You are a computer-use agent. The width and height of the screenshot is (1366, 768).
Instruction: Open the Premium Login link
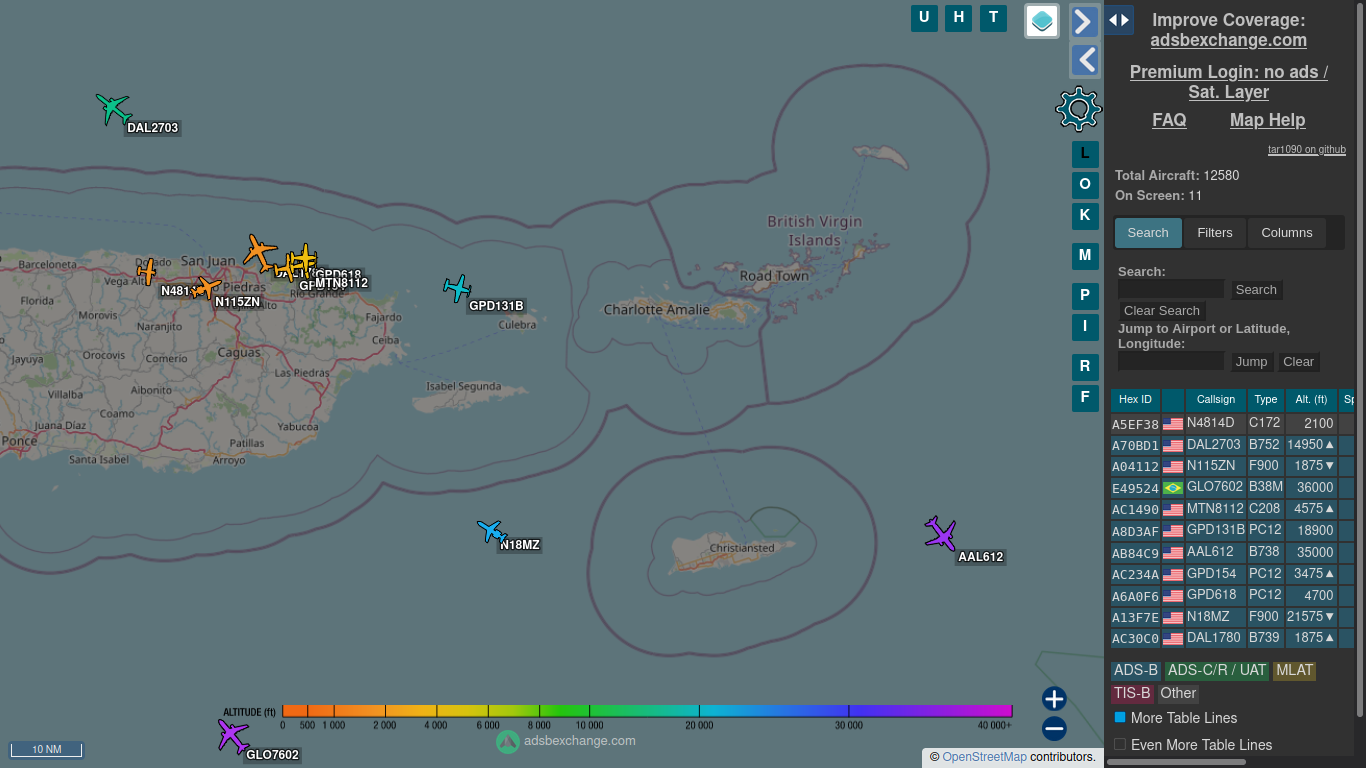pyautogui.click(x=1229, y=82)
